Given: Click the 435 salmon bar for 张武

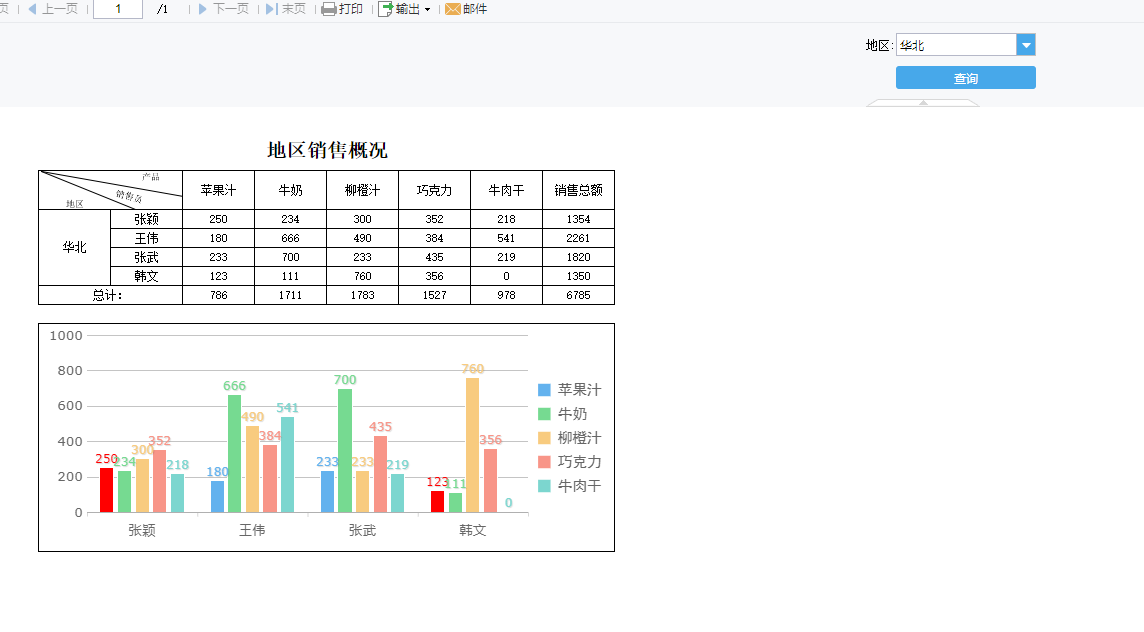Looking at the screenshot, I should tap(381, 474).
